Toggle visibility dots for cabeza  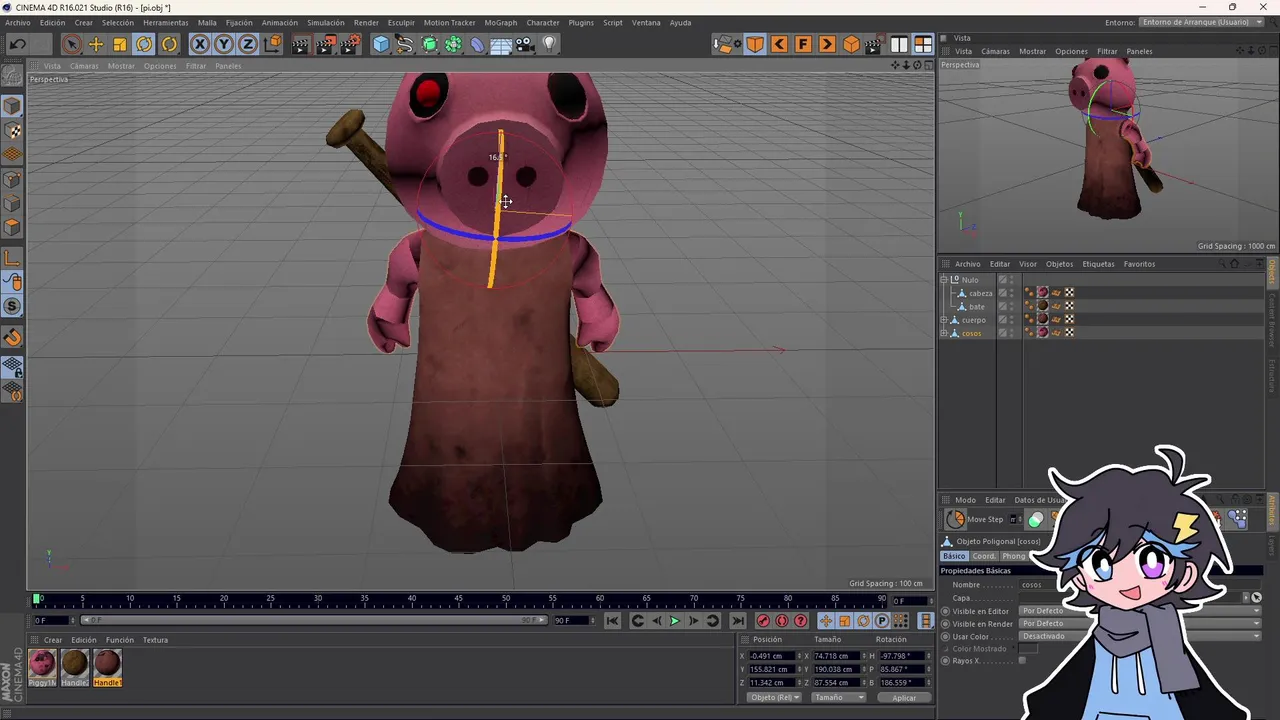[x=1011, y=293]
